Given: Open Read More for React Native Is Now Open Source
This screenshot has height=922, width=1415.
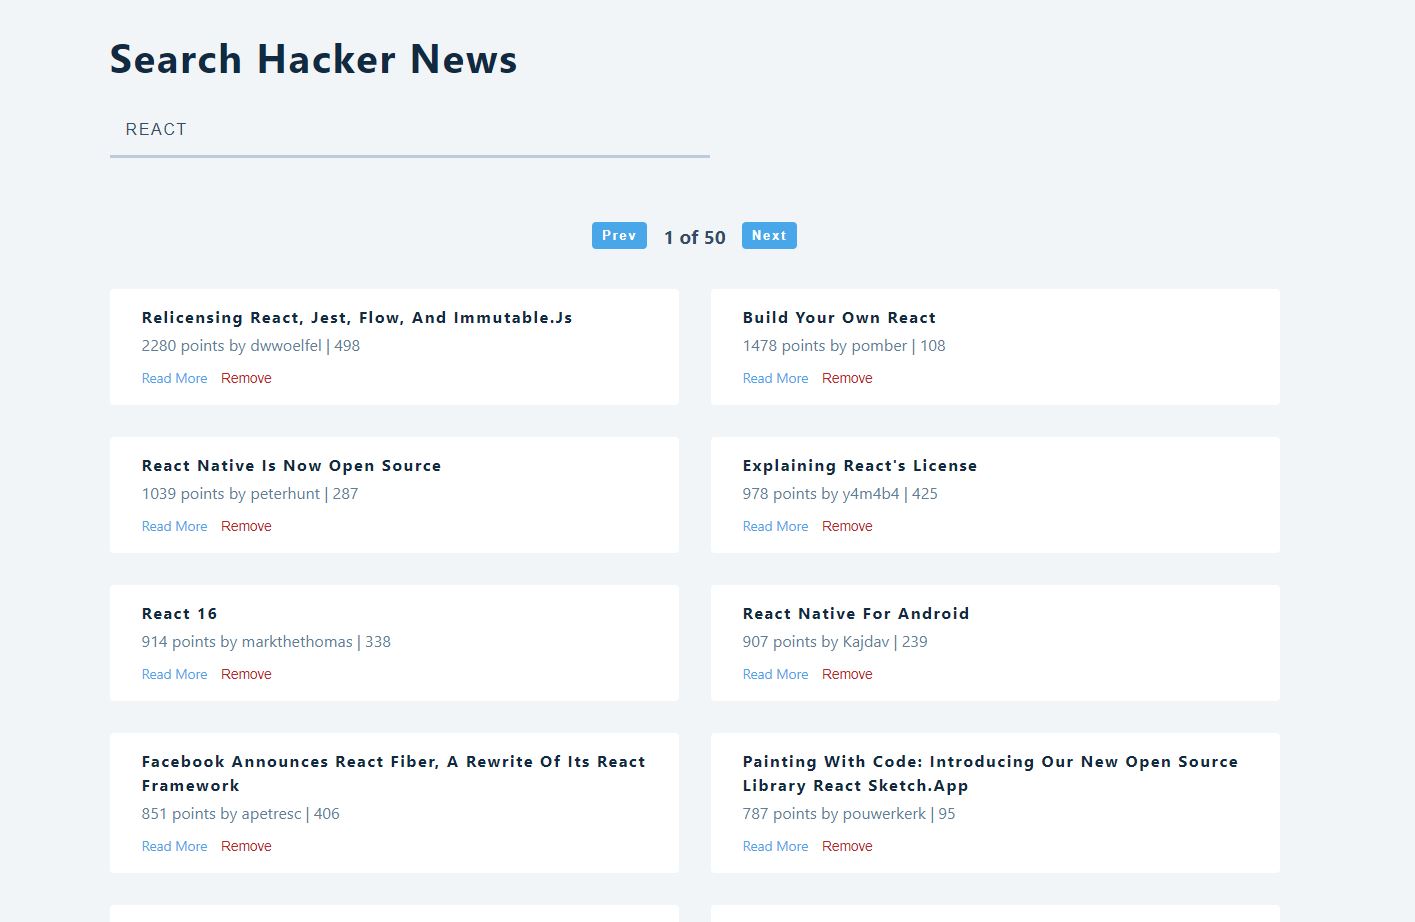Looking at the screenshot, I should click(174, 526).
